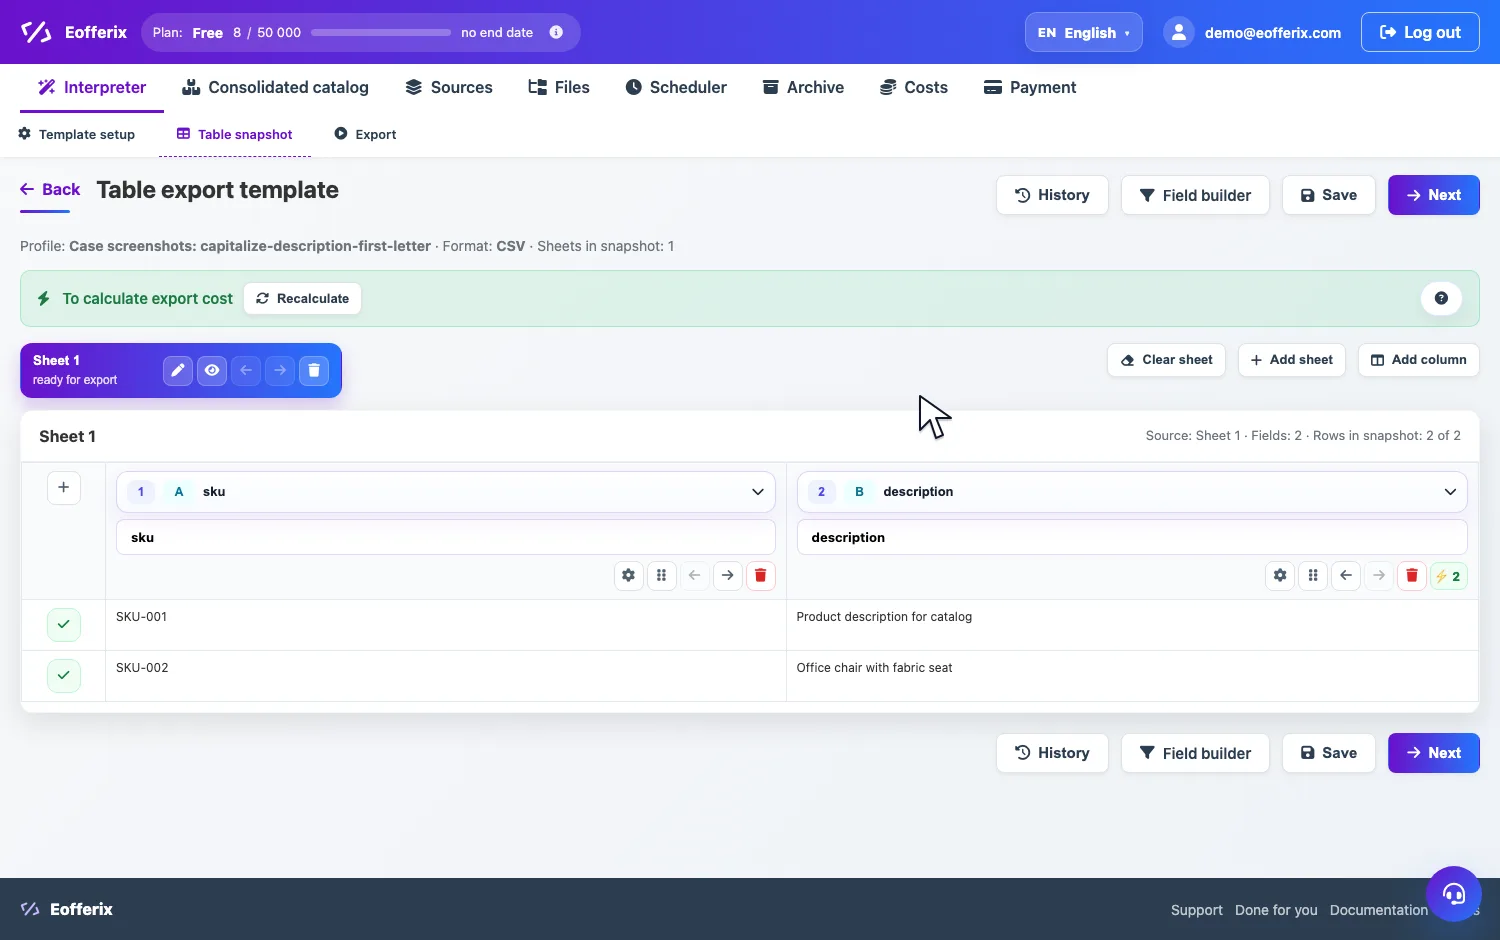Image resolution: width=1500 pixels, height=940 pixels.
Task: Click bottom Next button
Action: [x=1434, y=753]
